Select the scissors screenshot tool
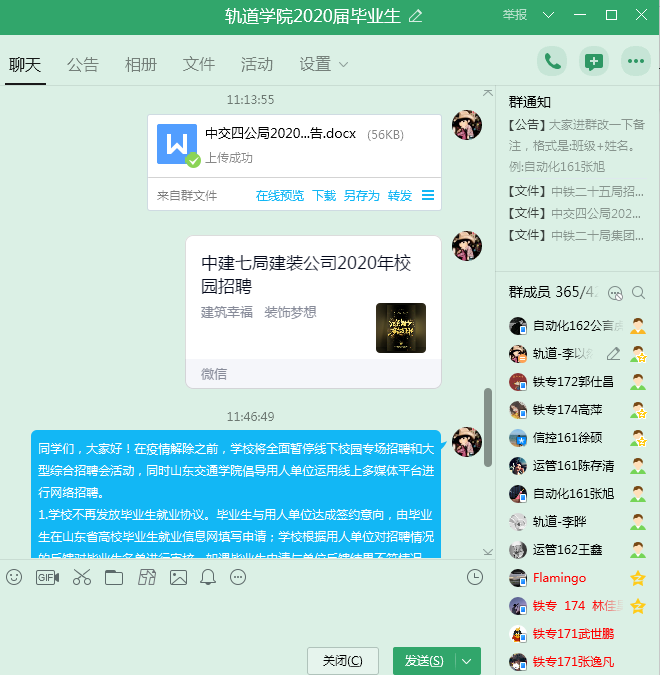660x675 pixels. click(81, 577)
